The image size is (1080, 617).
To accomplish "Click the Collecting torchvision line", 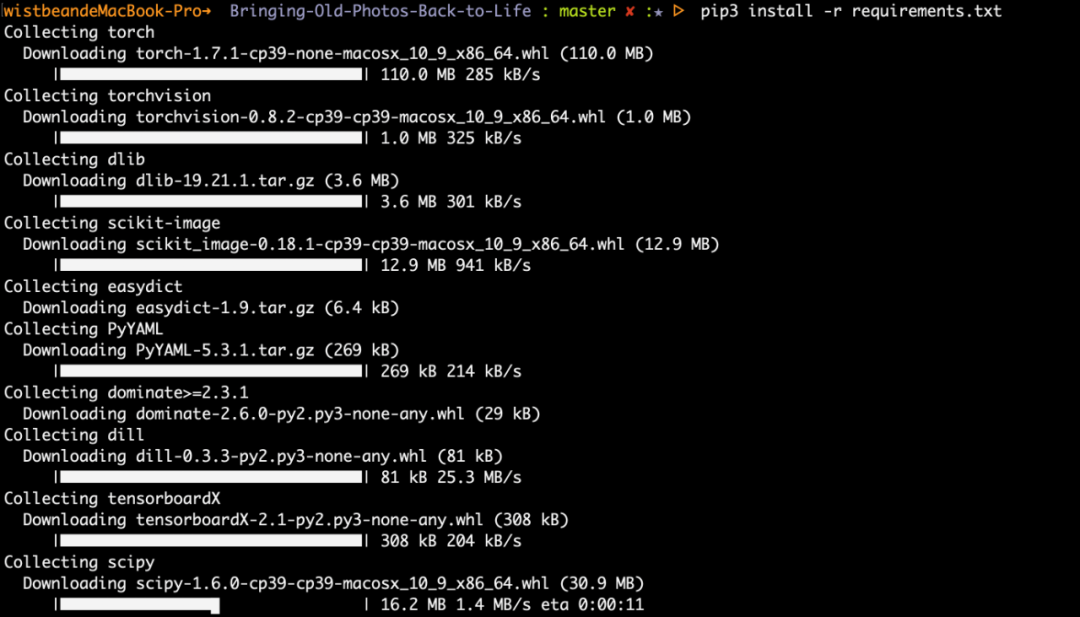I will pos(107,96).
